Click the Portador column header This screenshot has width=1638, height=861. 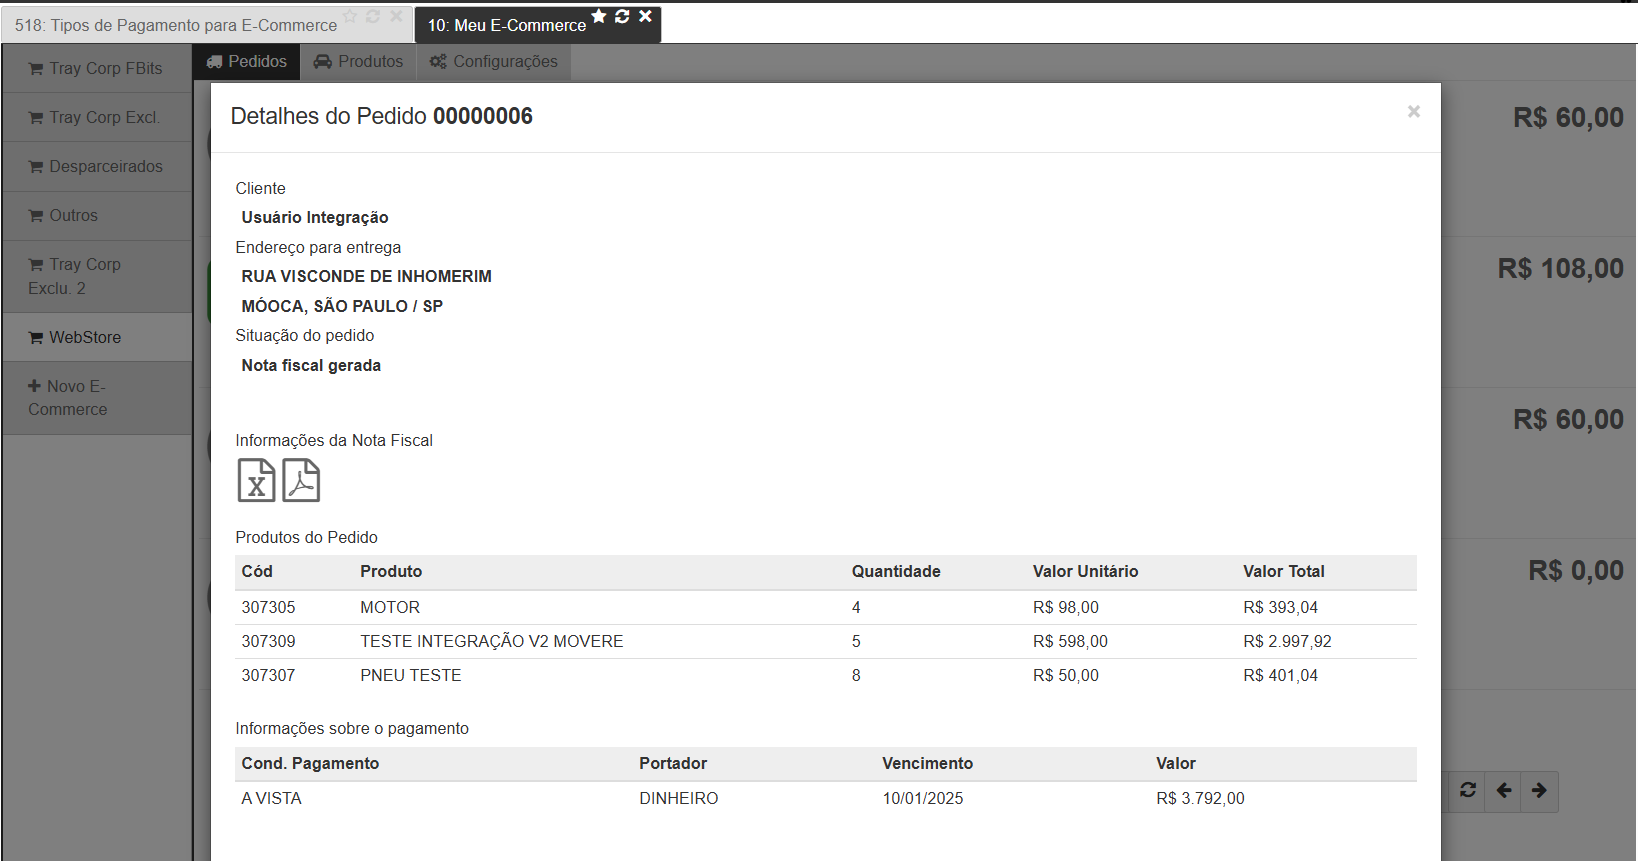pos(673,763)
